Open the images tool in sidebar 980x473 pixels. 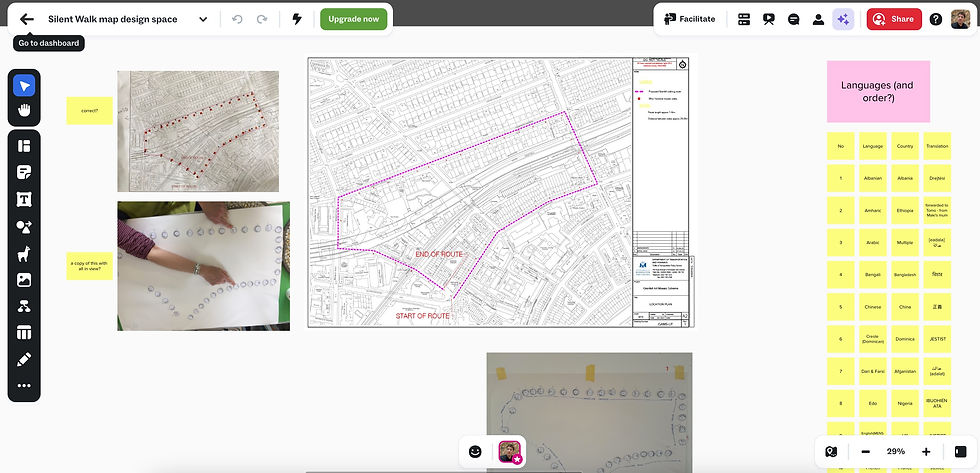tap(24, 280)
